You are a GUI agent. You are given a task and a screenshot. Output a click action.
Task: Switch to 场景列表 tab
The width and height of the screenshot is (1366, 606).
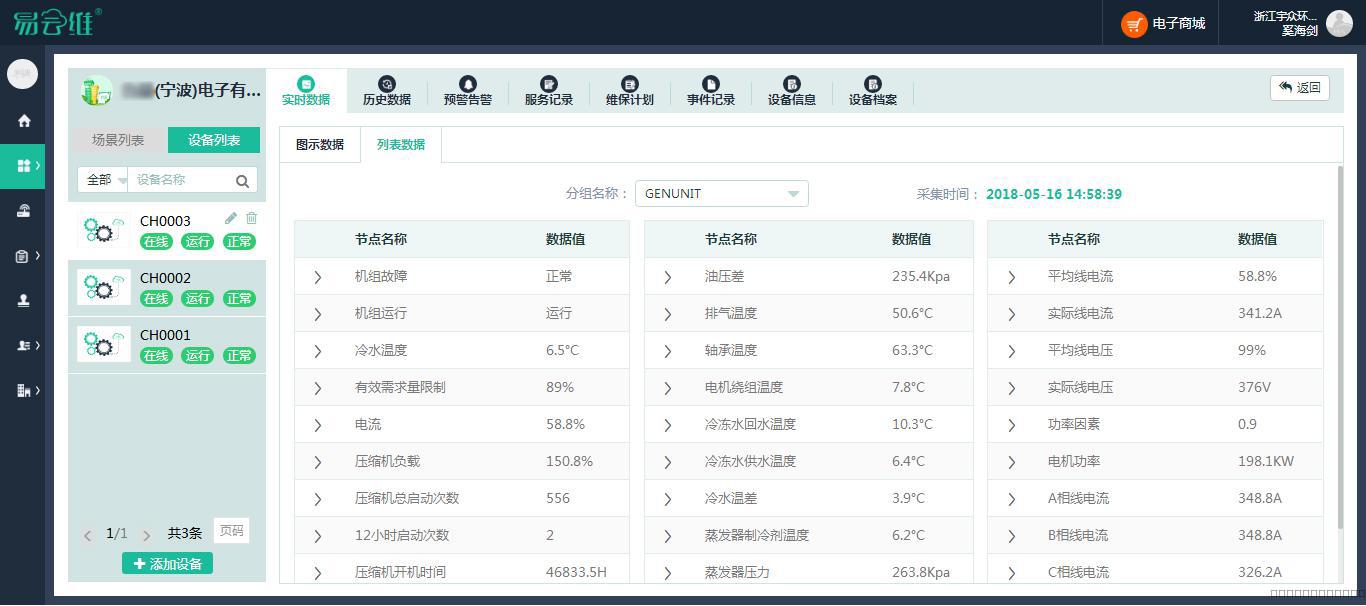[118, 140]
